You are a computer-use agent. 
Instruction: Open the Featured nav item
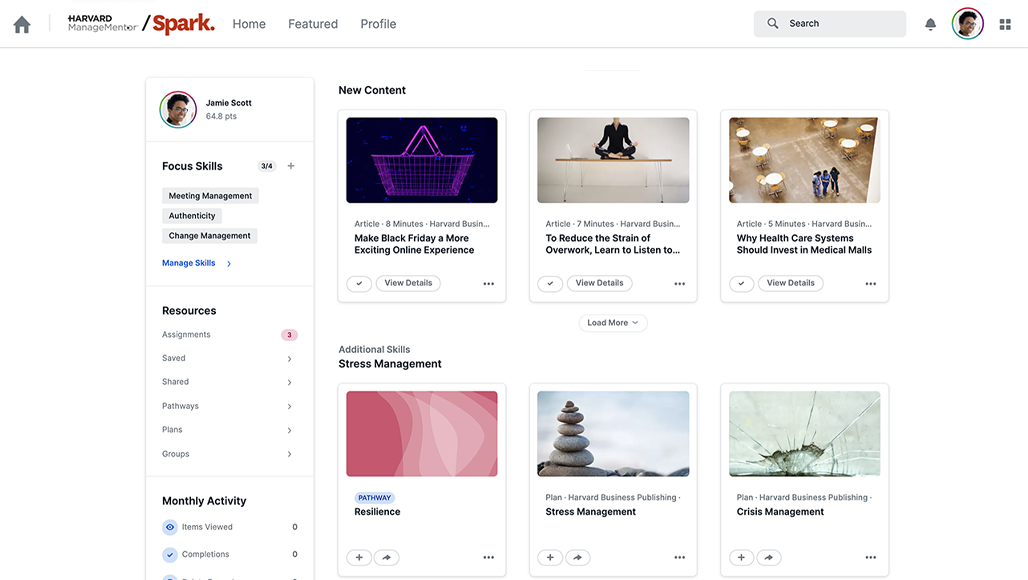click(313, 24)
